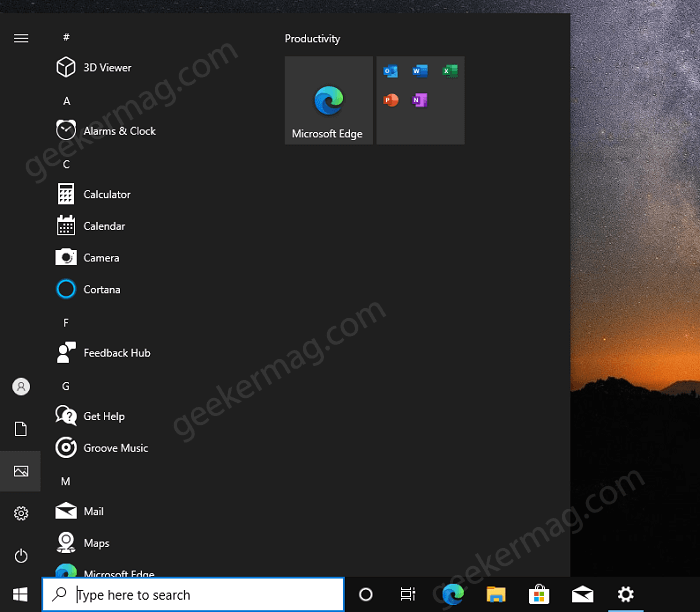
Task: Click the 'G' letter group header
Action: 66,386
